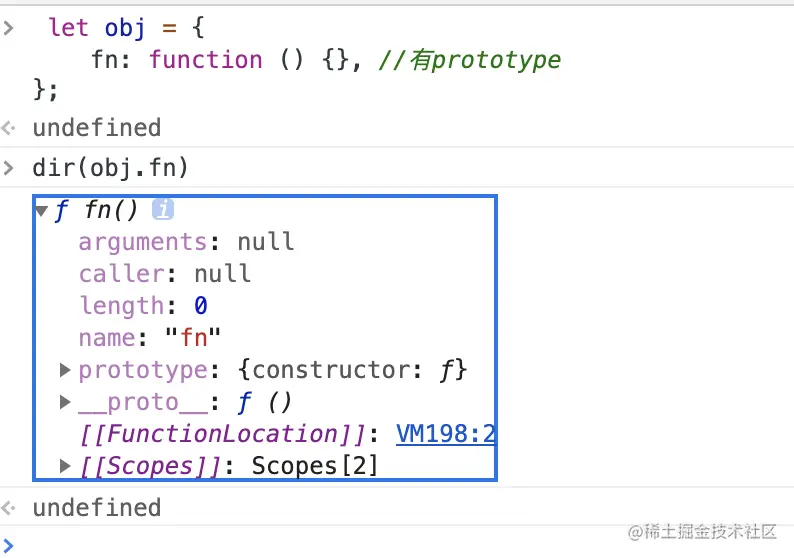
Task: Click the return arrow beside the last undefined
Action: click(9, 508)
